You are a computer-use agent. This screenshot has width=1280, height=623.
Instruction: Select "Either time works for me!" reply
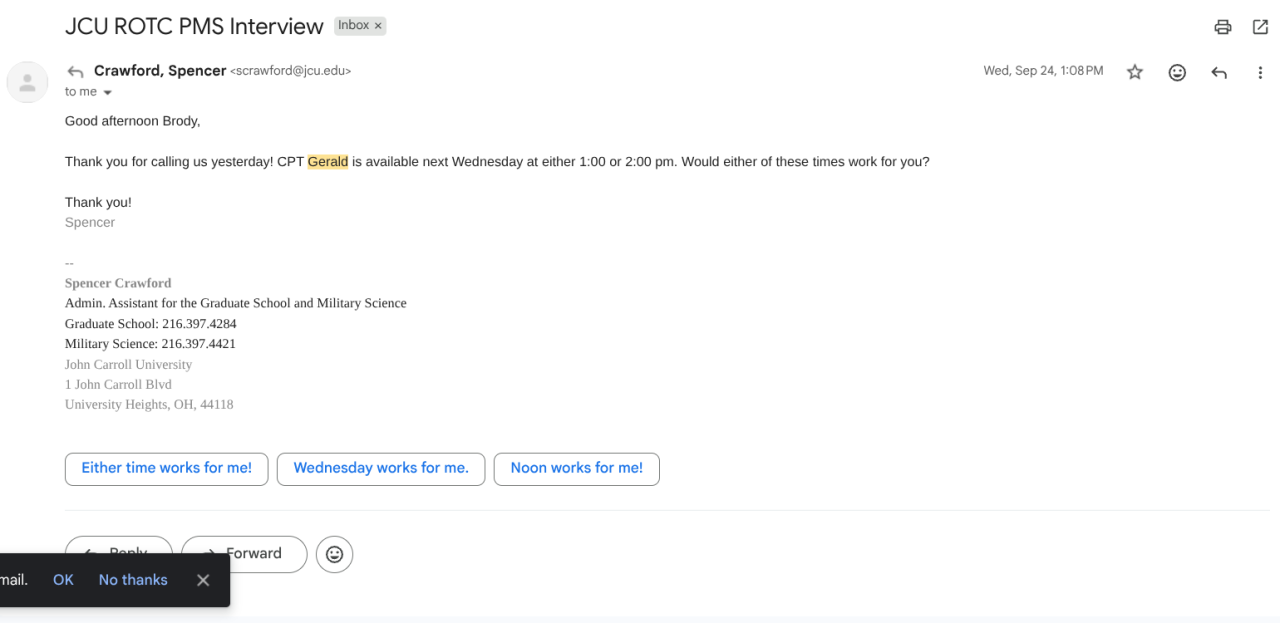tap(166, 468)
